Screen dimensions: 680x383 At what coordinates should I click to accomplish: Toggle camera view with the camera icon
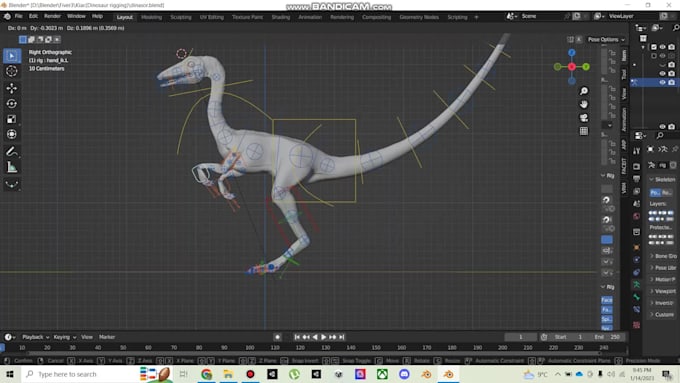coord(584,118)
